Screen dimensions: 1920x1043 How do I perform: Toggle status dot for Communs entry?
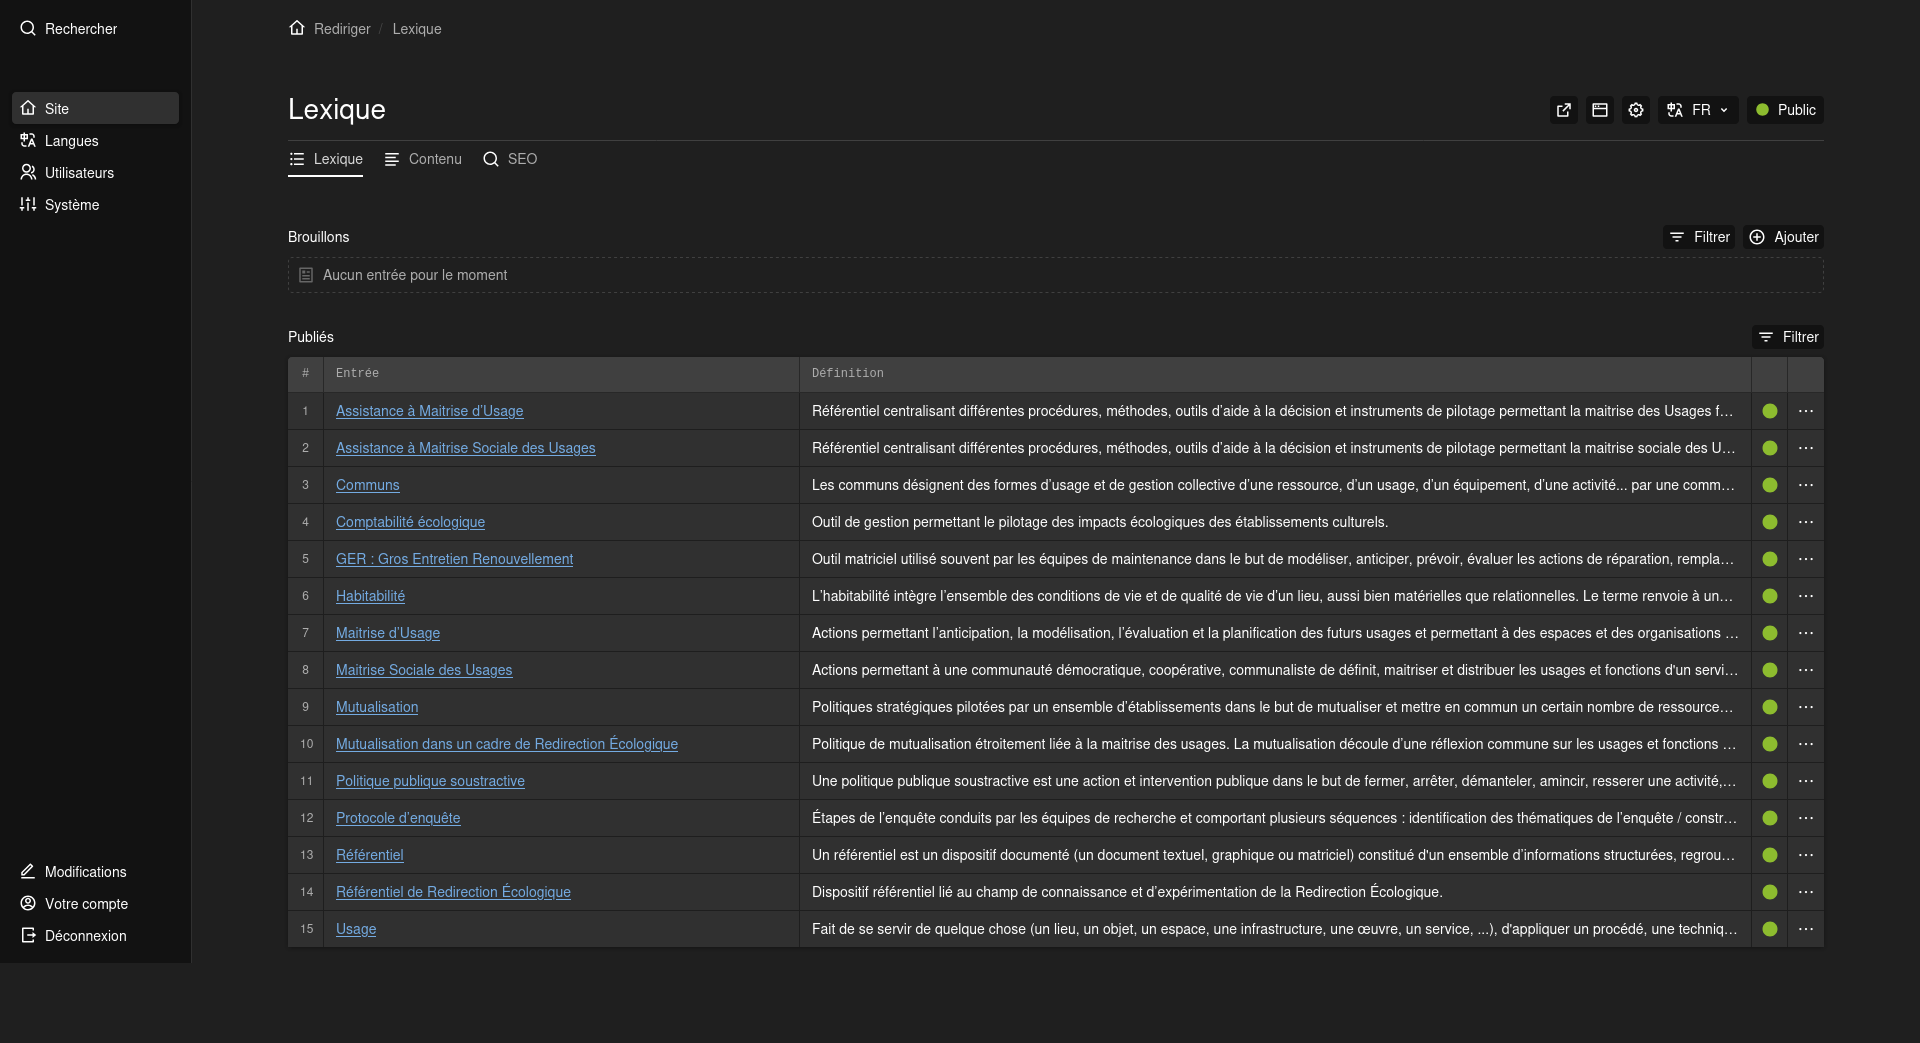(x=1769, y=485)
